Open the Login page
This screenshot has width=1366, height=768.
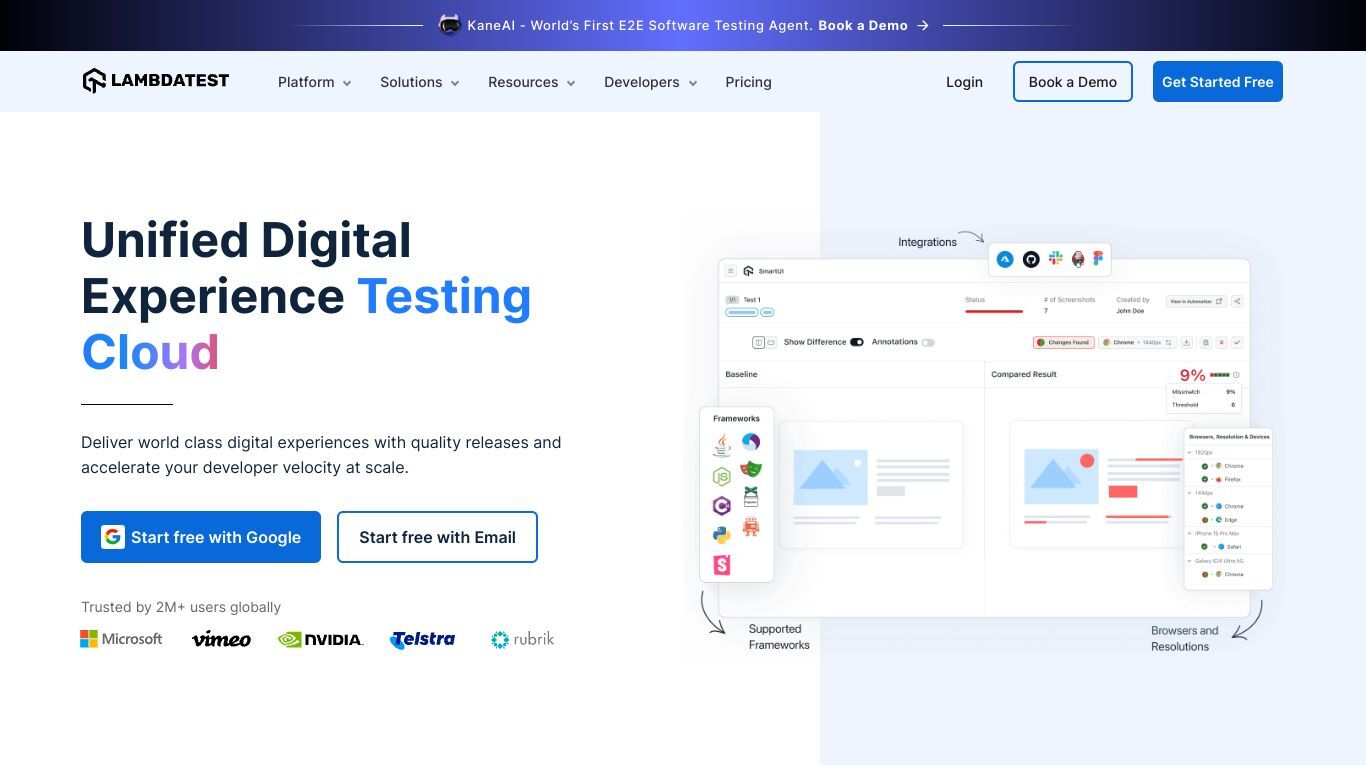click(x=964, y=82)
